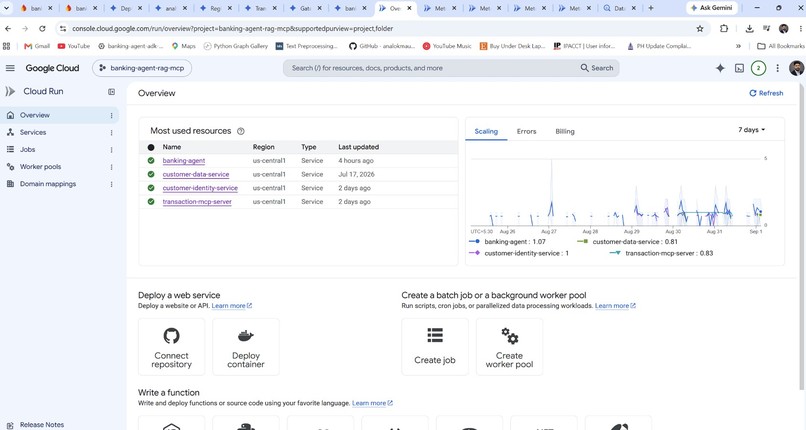Go back with the browser back arrow
Viewport: 806px width, 430px height.
tap(8, 29)
